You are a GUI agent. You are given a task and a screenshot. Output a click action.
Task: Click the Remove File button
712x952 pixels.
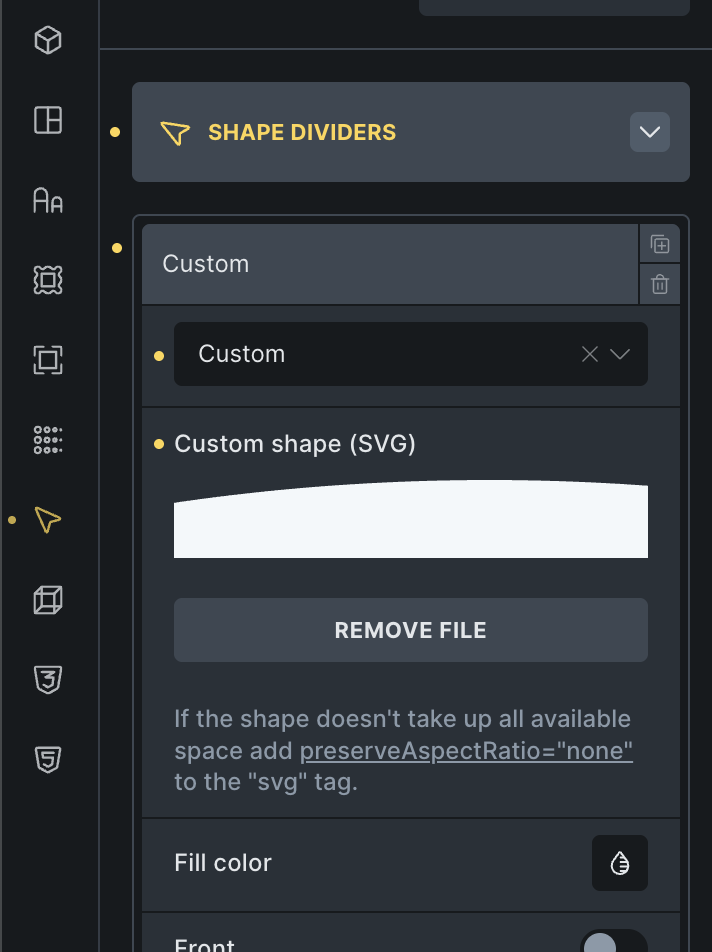click(x=410, y=630)
